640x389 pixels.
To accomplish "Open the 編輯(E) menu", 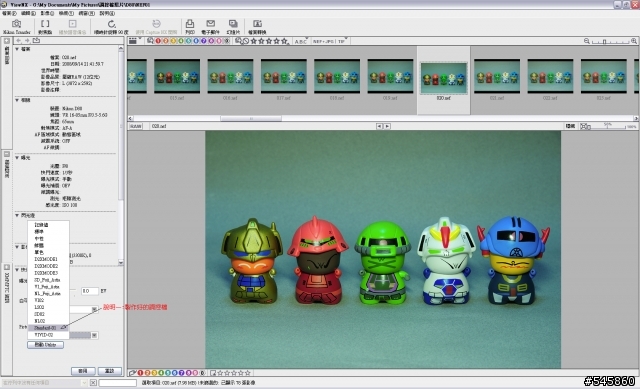I will (28, 13).
